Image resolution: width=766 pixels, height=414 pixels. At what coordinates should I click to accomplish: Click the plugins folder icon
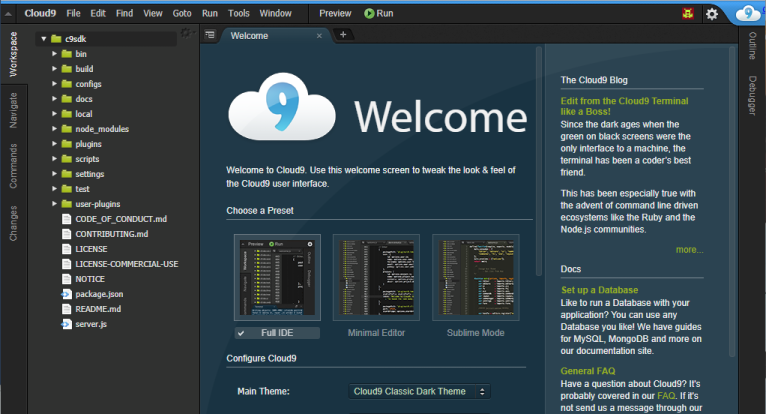(x=67, y=144)
